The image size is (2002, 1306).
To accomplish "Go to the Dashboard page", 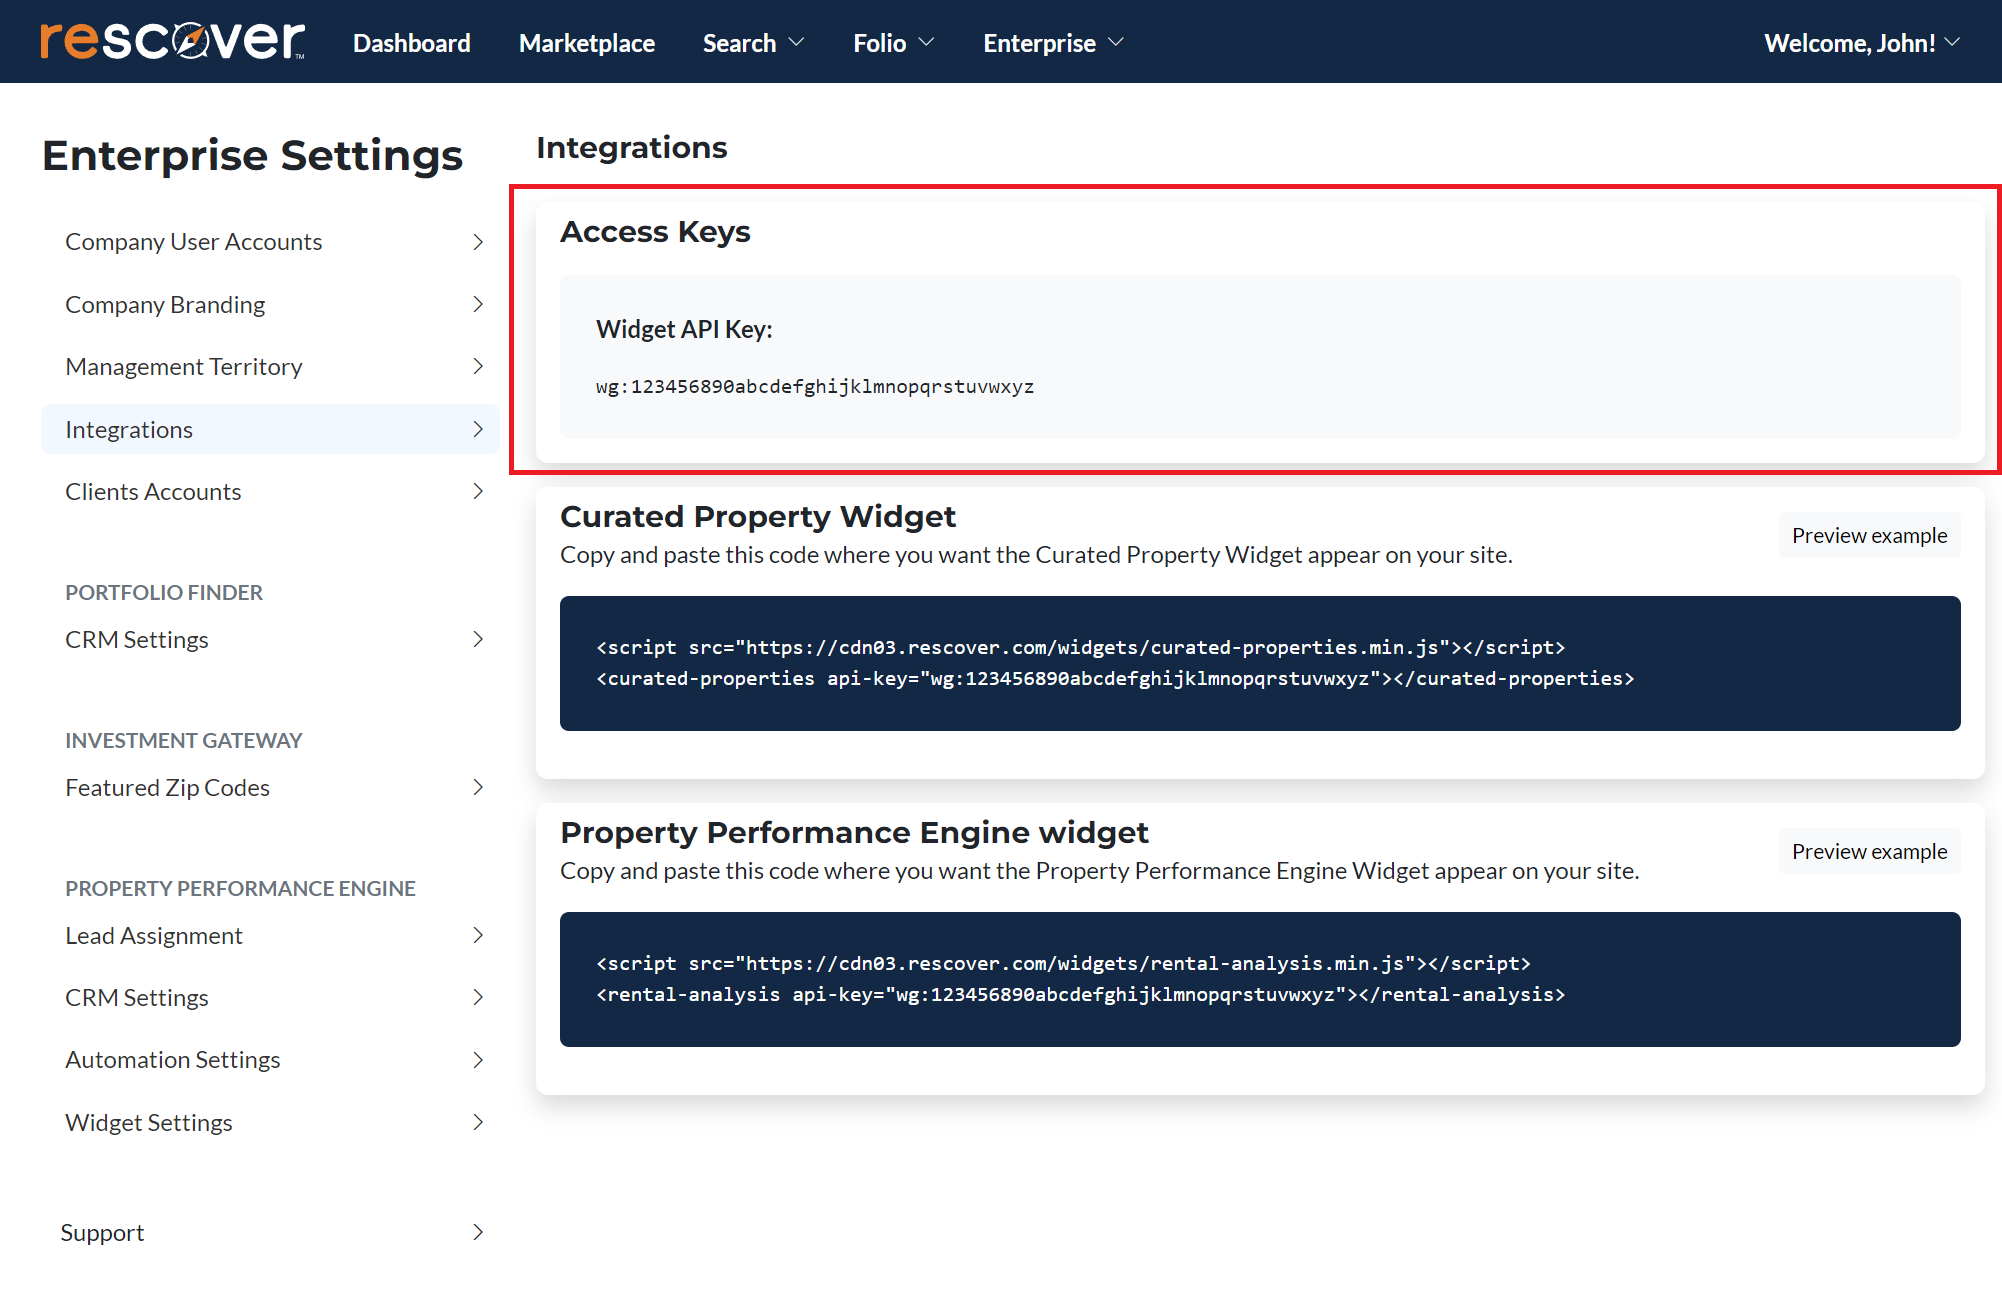I will pyautogui.click(x=411, y=43).
